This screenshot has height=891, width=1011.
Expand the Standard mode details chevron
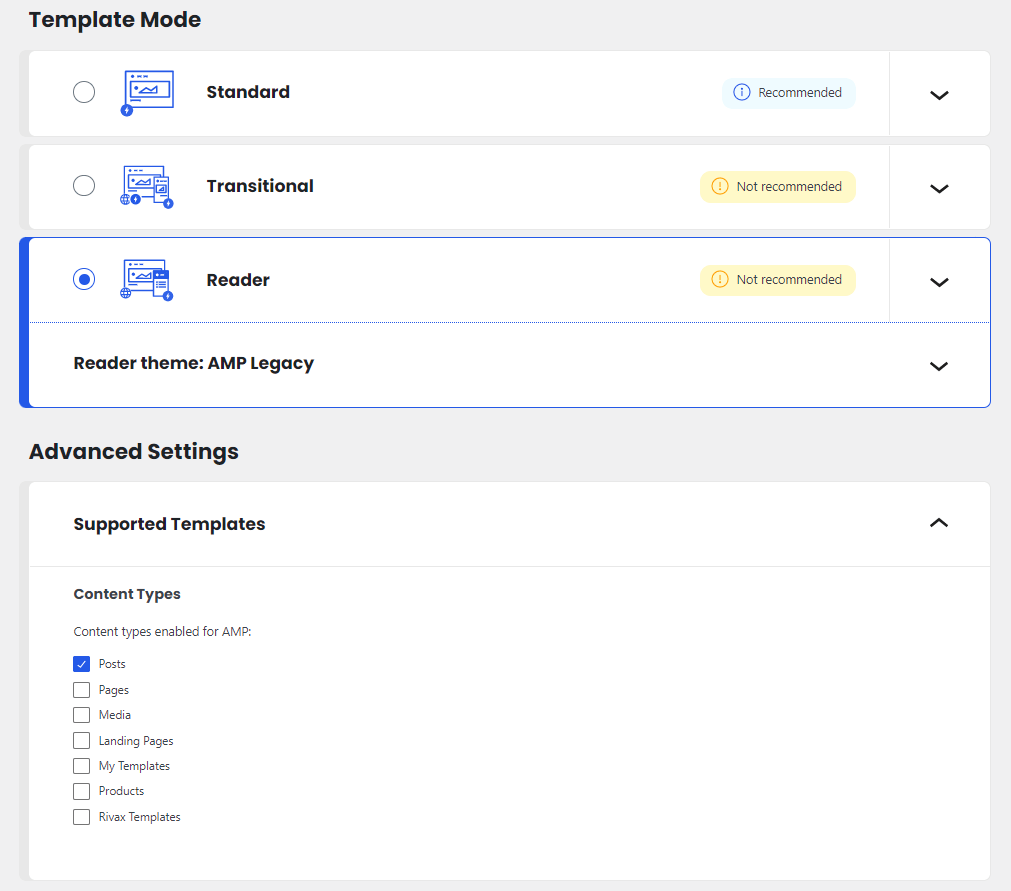(938, 95)
